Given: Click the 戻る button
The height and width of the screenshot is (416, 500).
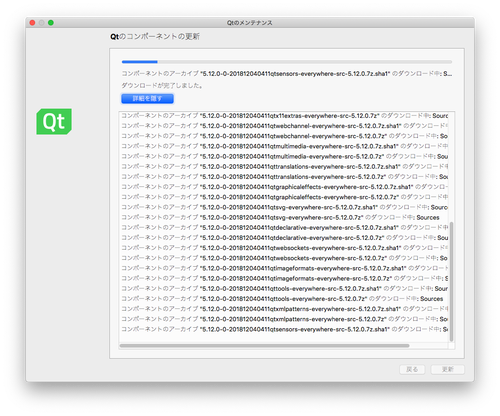Looking at the screenshot, I should (412, 369).
